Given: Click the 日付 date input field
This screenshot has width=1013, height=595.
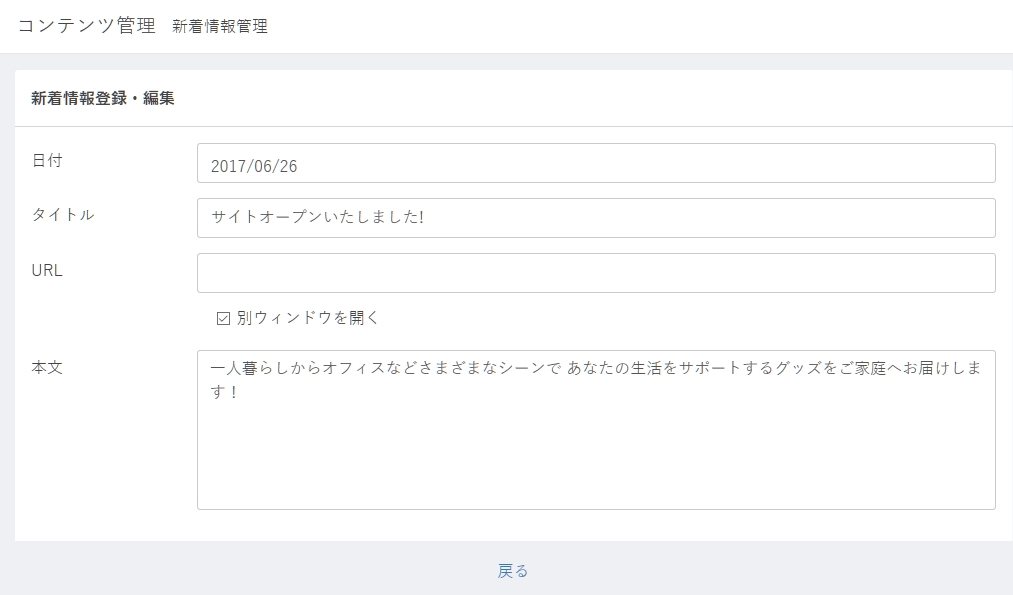Looking at the screenshot, I should [x=596, y=163].
